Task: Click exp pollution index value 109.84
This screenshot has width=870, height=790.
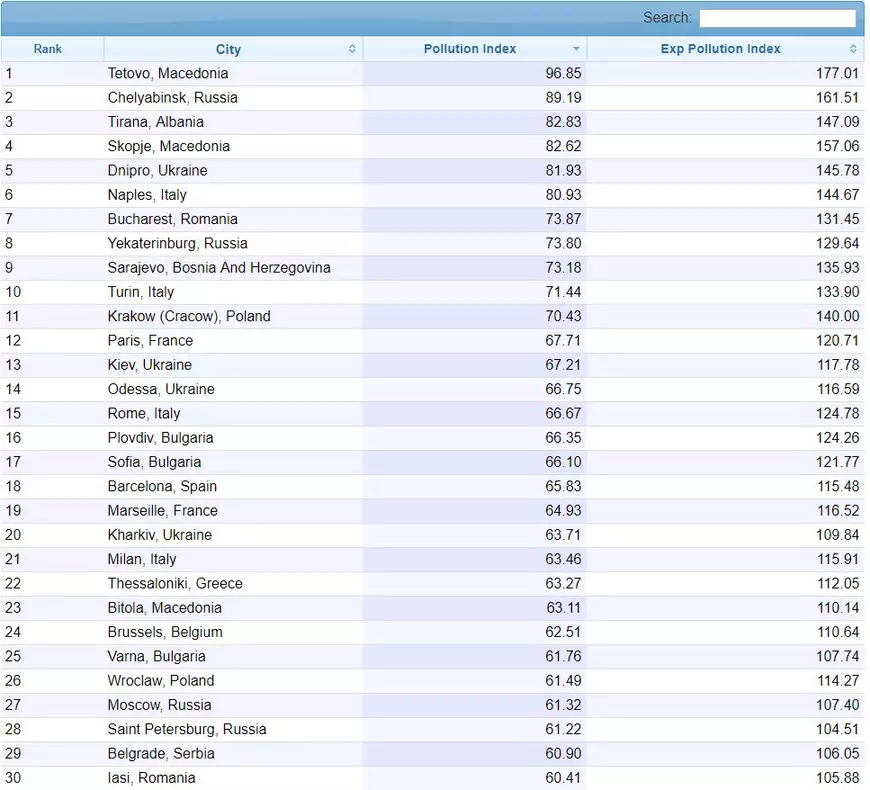Action: [837, 535]
